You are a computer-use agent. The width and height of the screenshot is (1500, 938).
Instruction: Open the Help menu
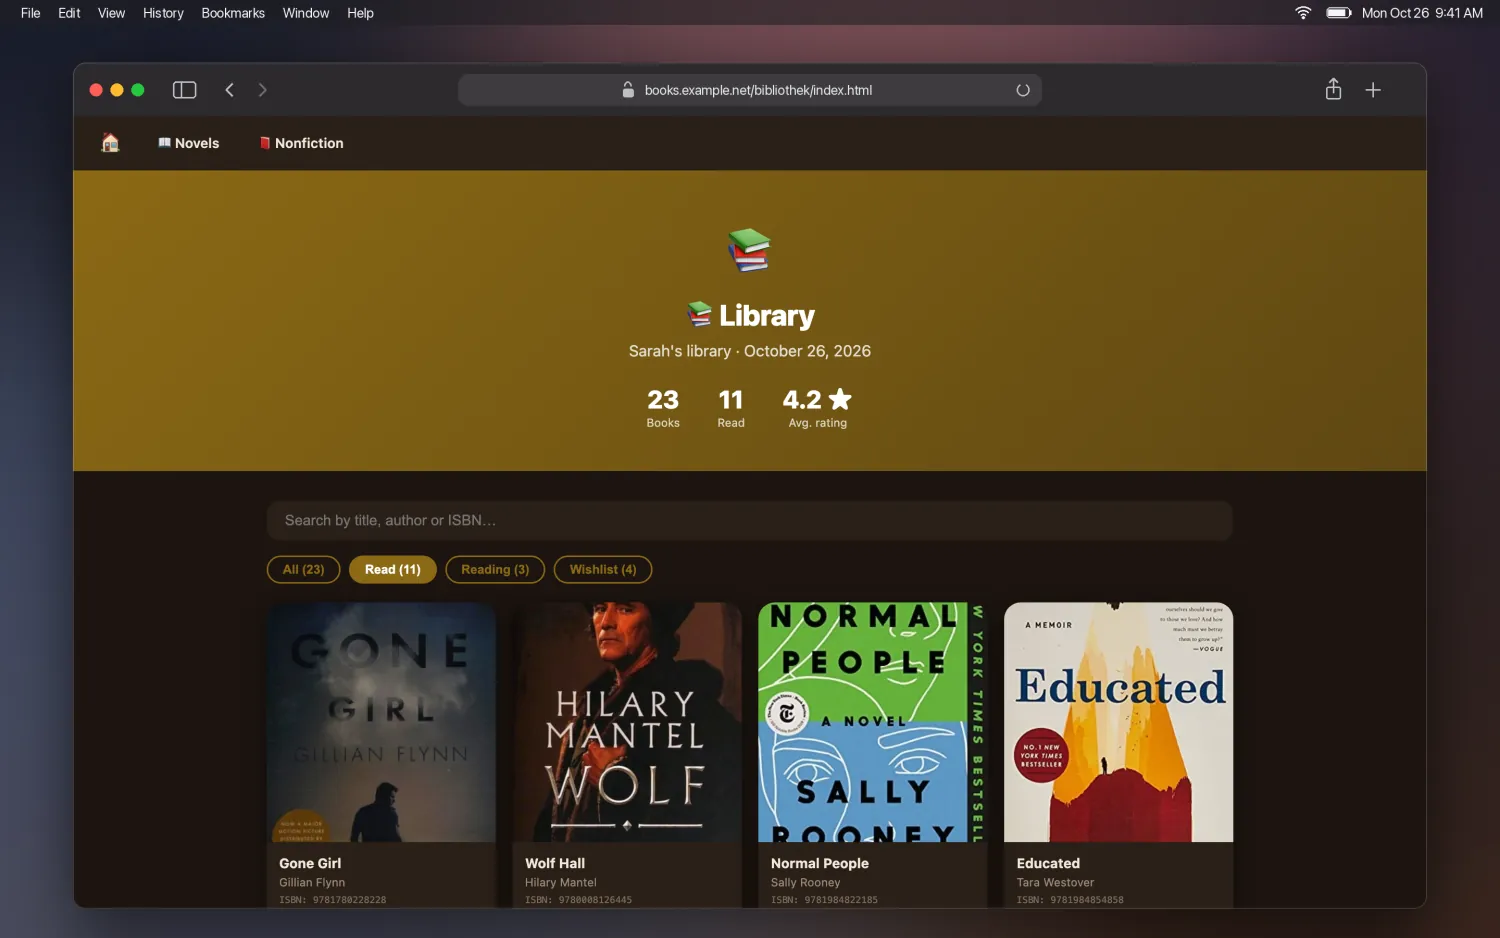pyautogui.click(x=360, y=13)
